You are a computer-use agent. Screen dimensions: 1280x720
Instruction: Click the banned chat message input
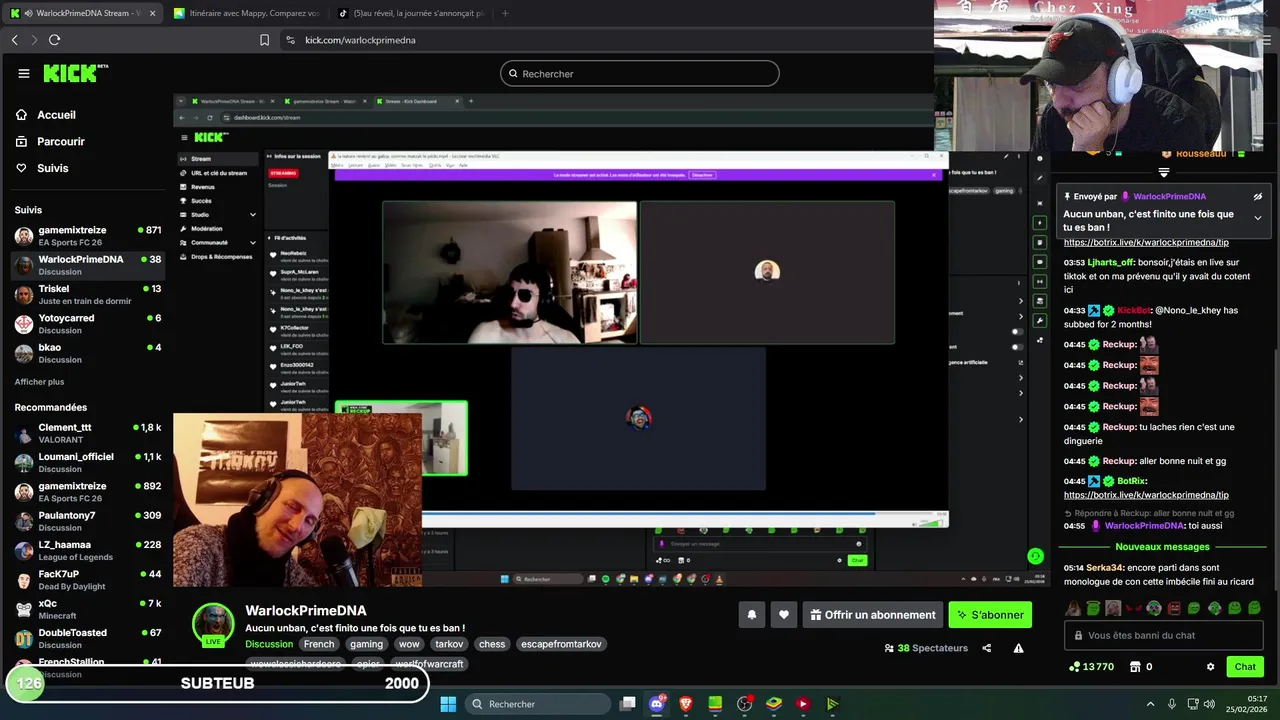click(x=1164, y=635)
